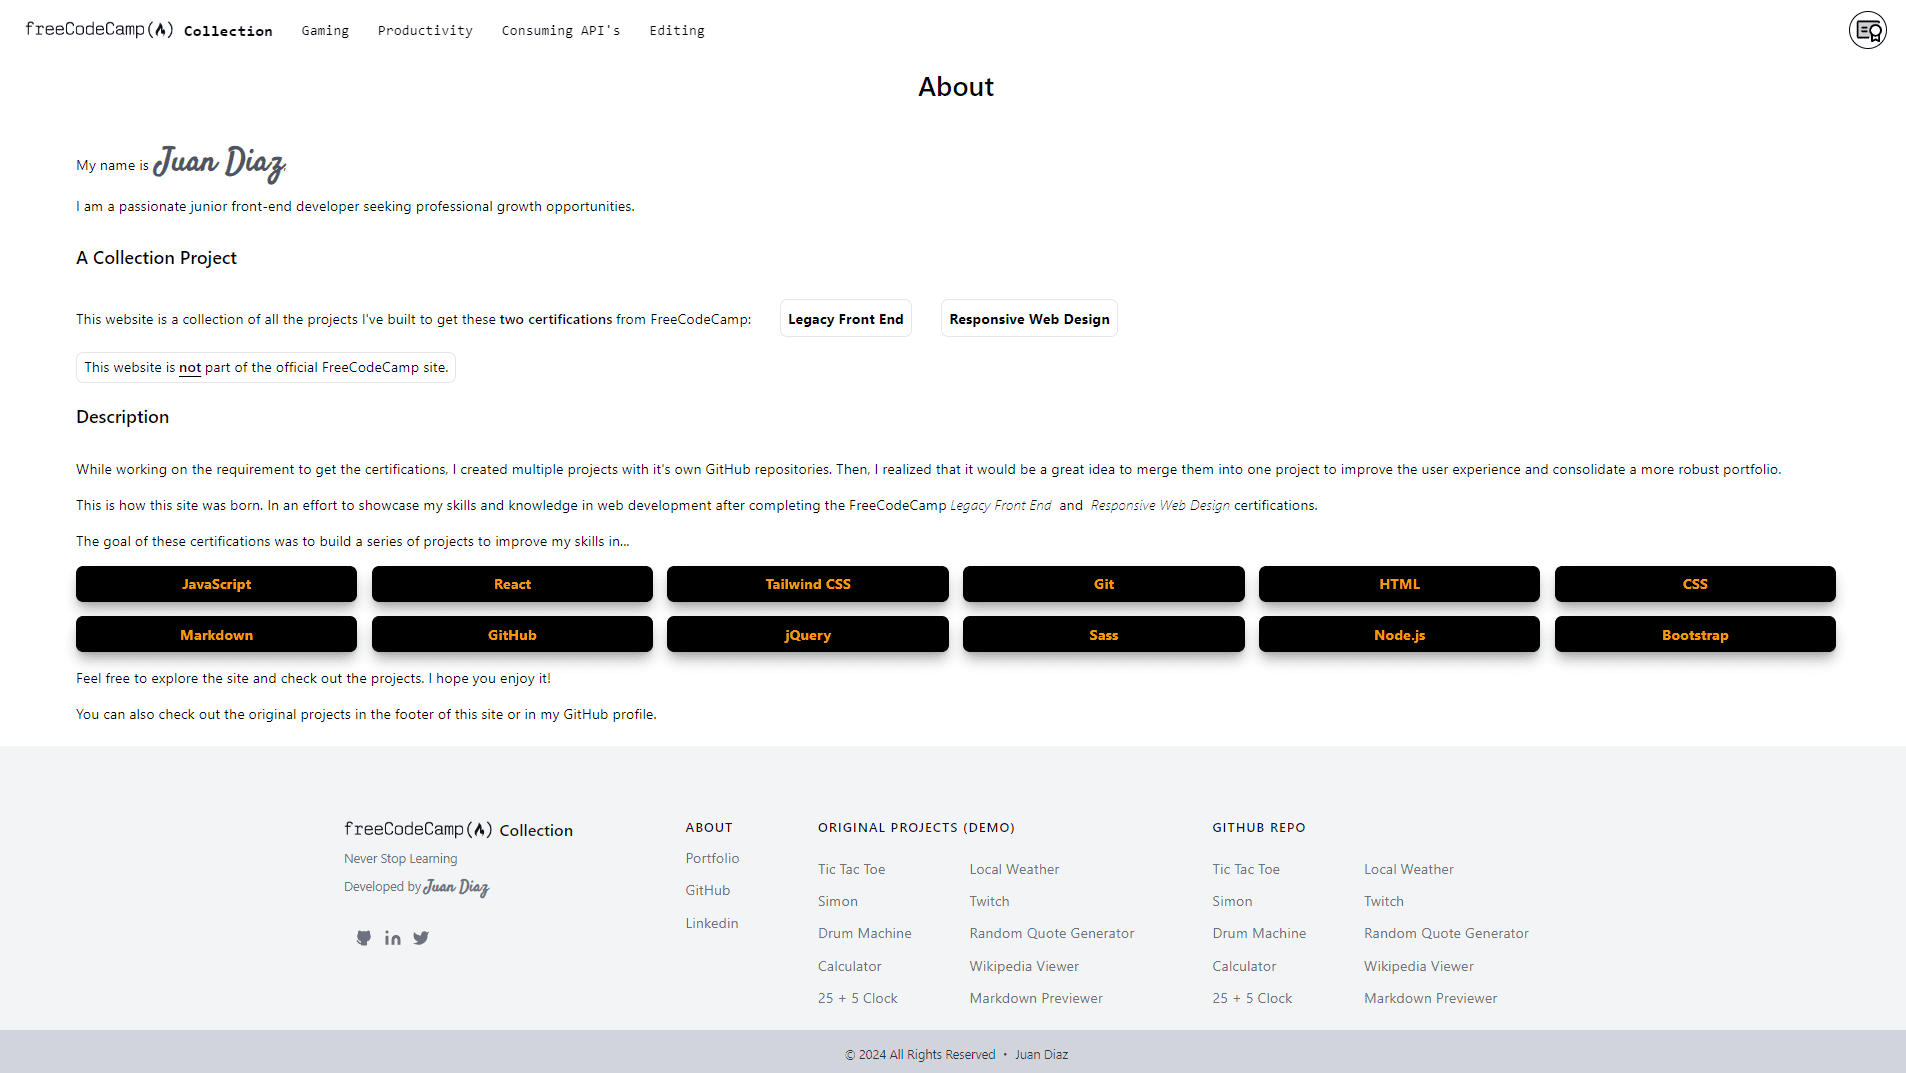Open Local Weather GitHub repo link
Screen dimensions: 1906x1073
[1409, 869]
